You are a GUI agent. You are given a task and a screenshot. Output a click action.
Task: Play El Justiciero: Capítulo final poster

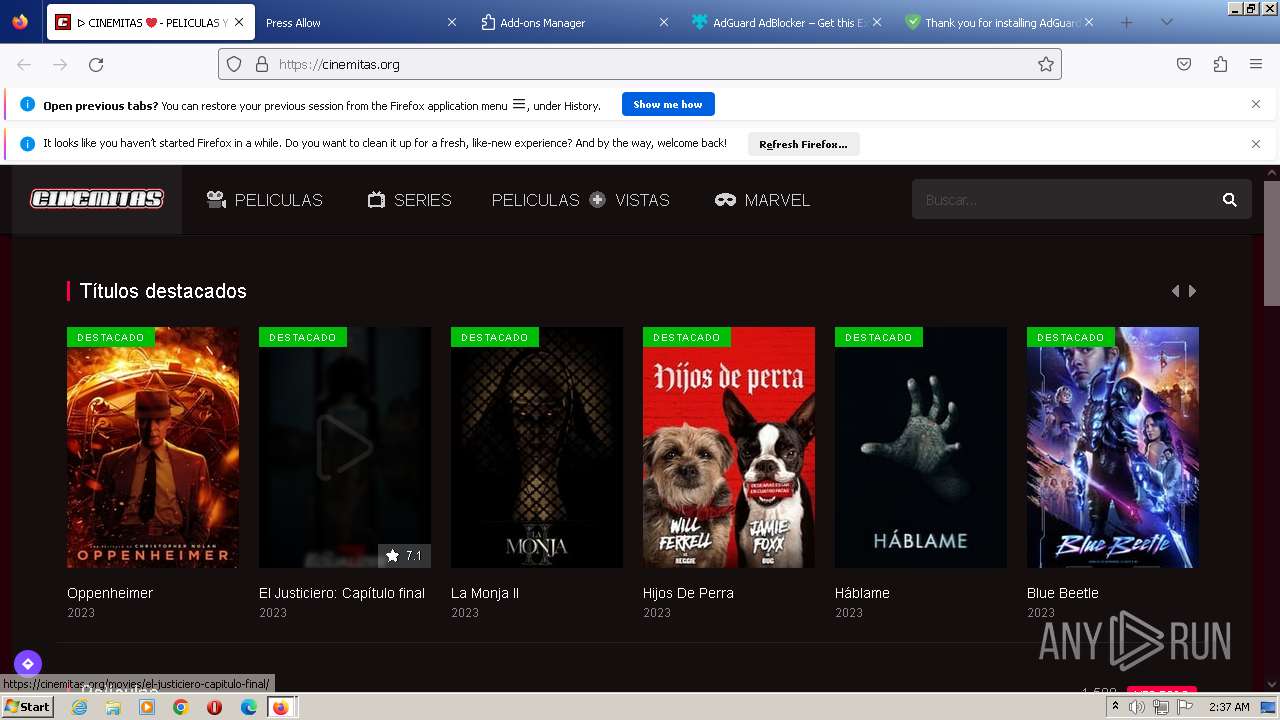[x=345, y=447]
